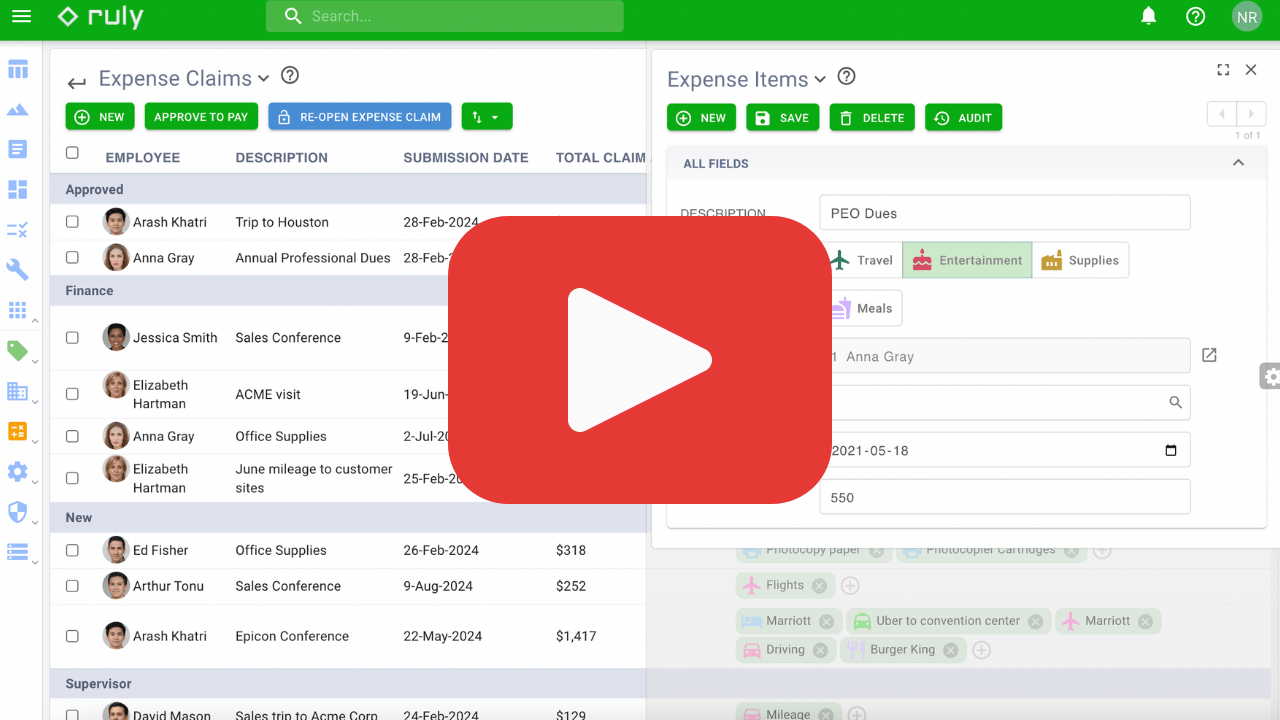Viewport: 1280px width, 720px height.
Task: Open the mountain chart icon in sidebar
Action: pyautogui.click(x=18, y=110)
